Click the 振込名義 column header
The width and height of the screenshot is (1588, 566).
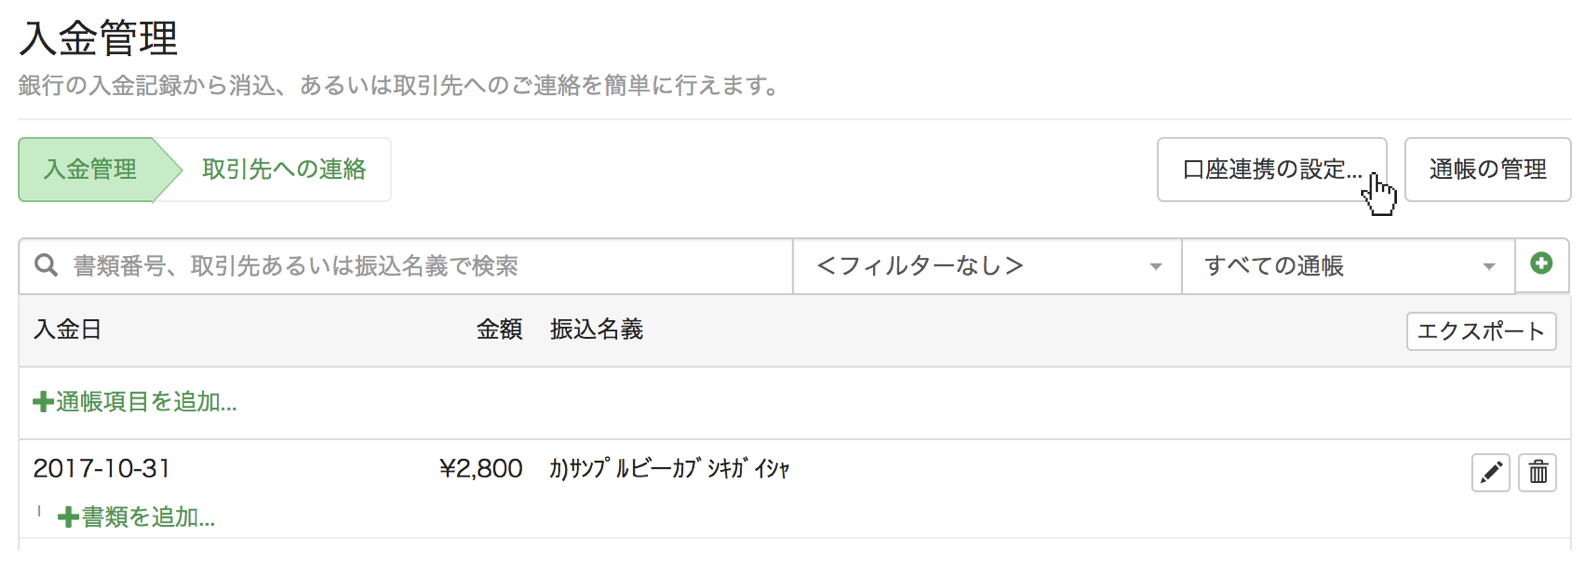click(x=596, y=330)
